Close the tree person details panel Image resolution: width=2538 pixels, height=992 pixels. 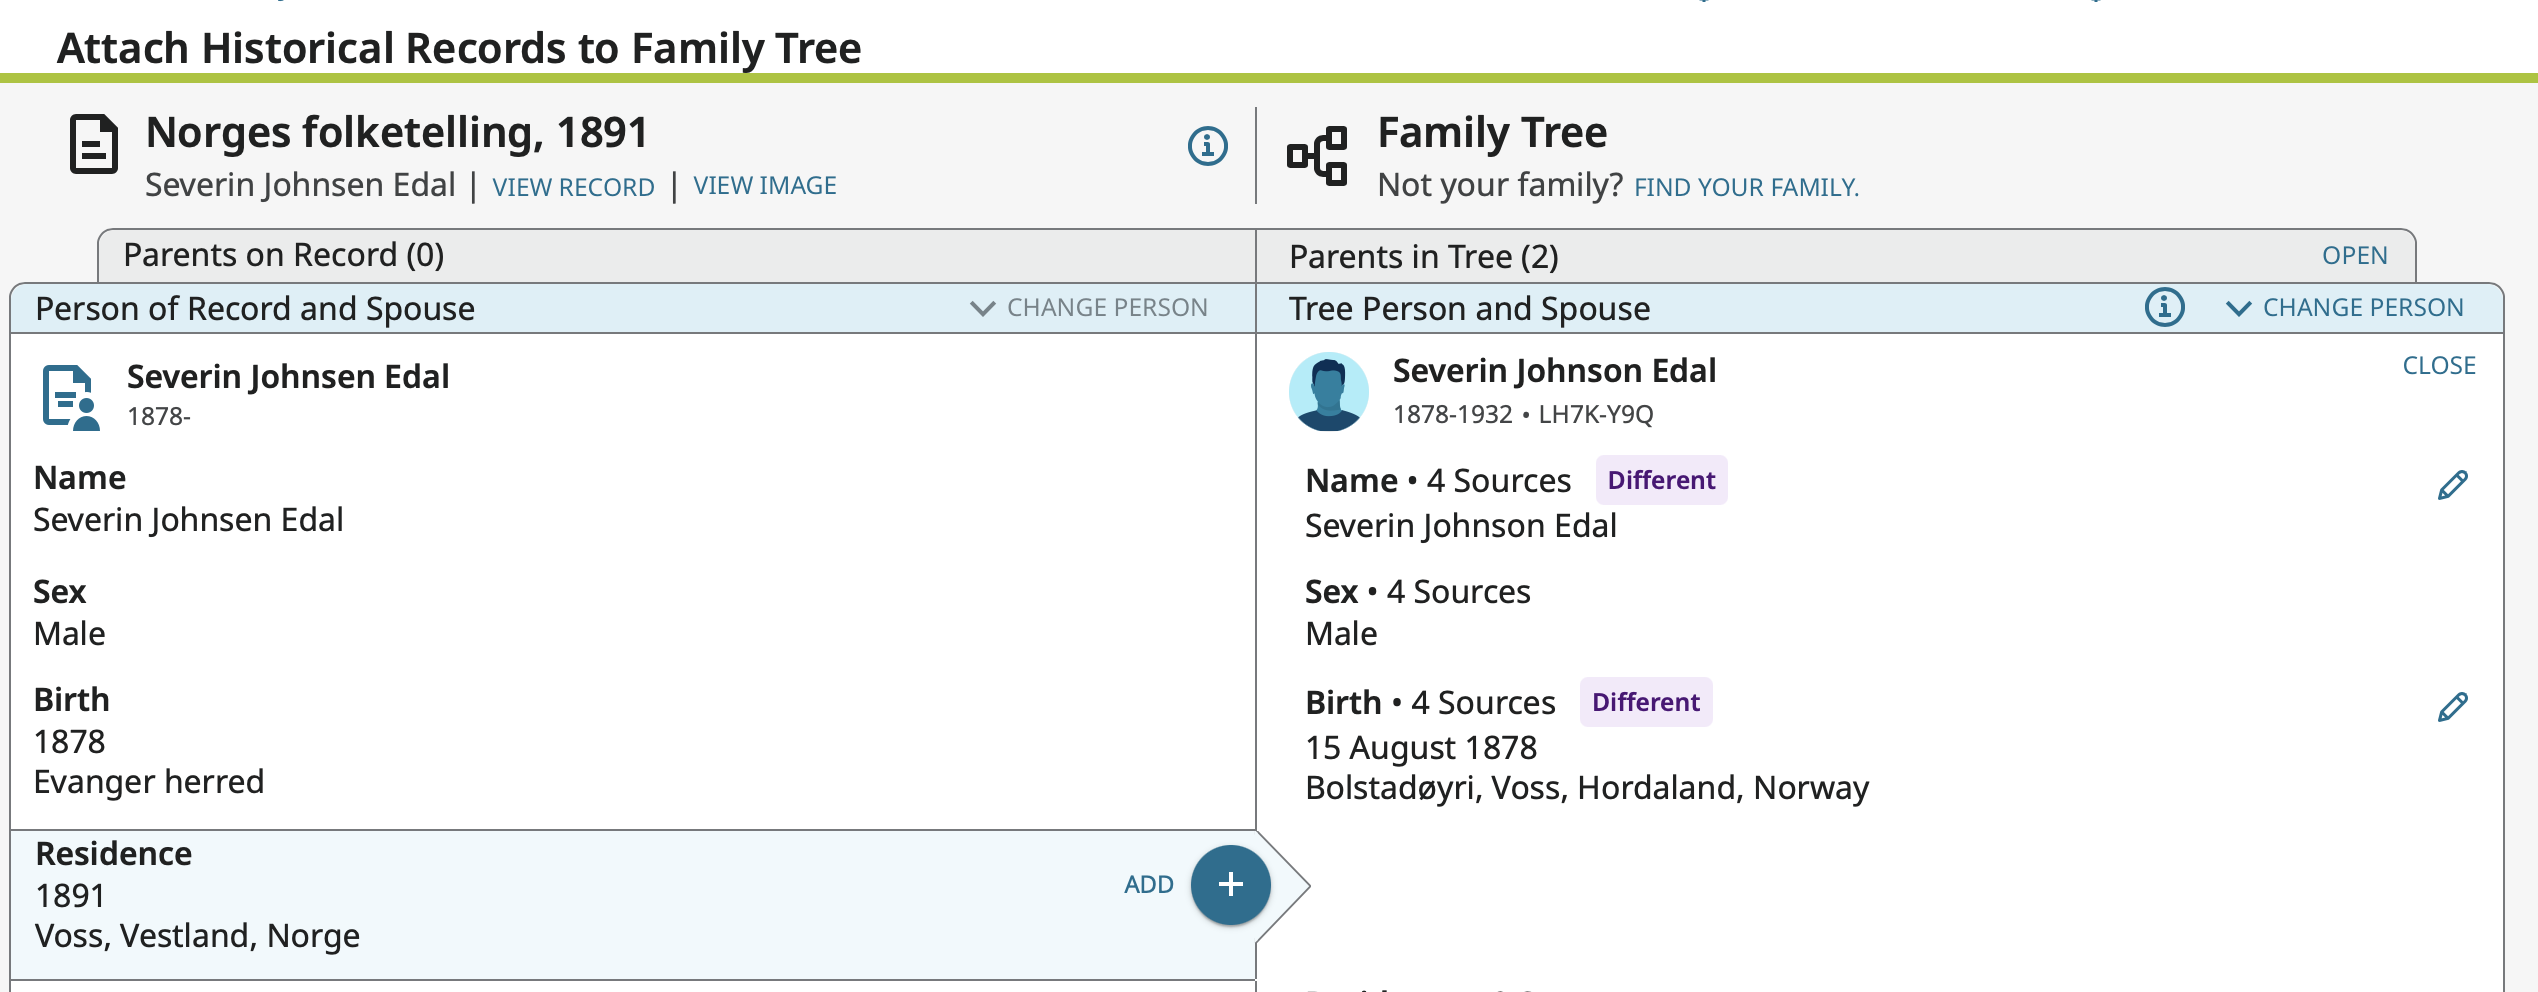click(2439, 366)
